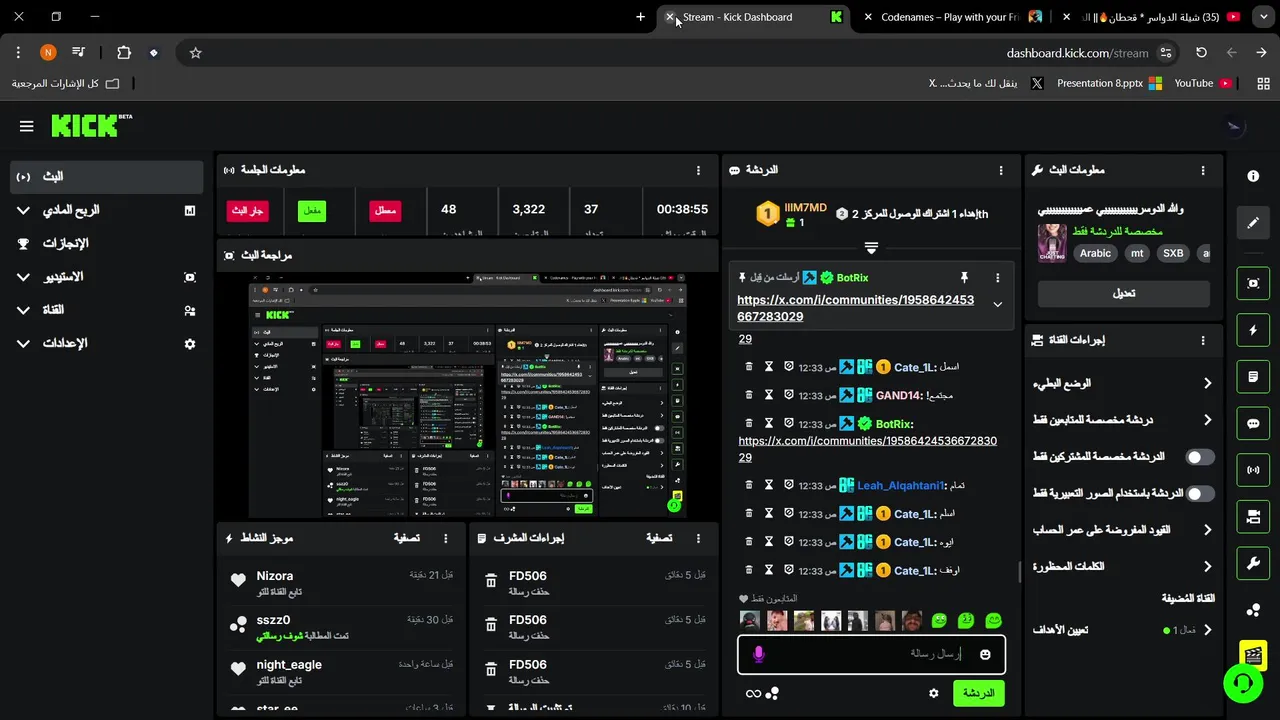The image size is (1280, 720).
Task: Click the heart icon next to Nizora
Action: 238,580
